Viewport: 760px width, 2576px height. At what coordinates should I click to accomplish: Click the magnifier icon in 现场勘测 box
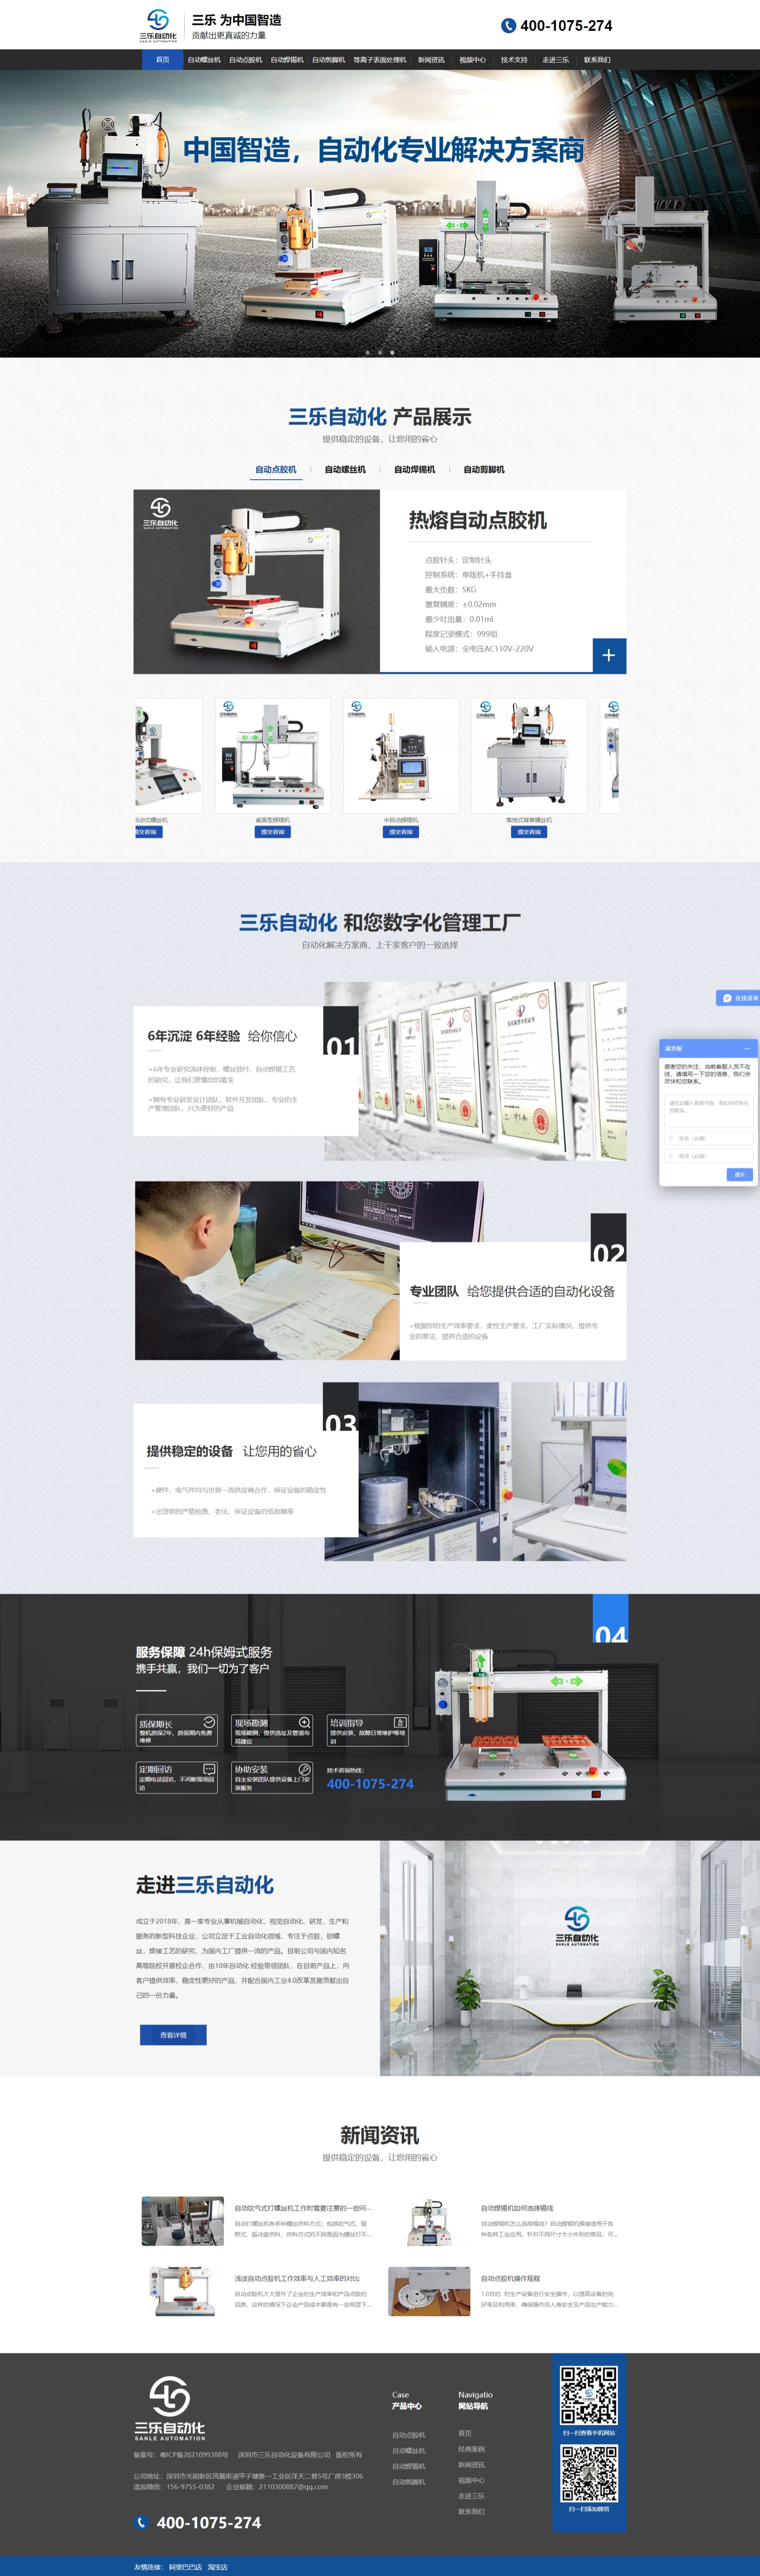tap(304, 1722)
